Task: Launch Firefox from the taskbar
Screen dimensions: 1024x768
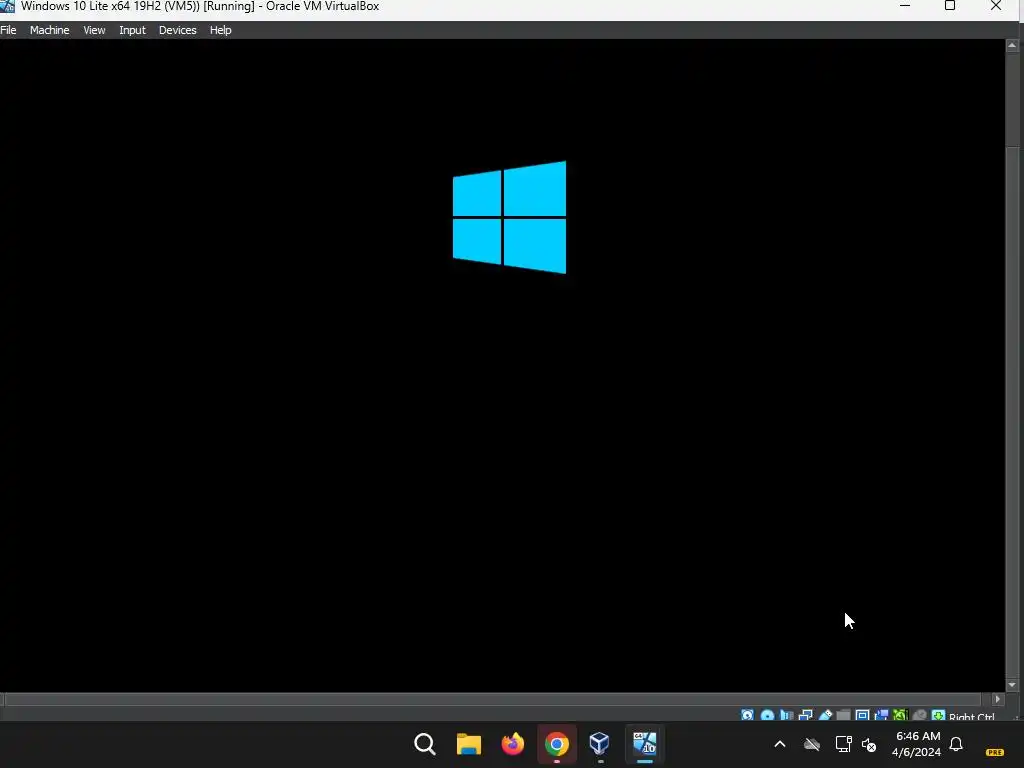Action: (x=513, y=744)
